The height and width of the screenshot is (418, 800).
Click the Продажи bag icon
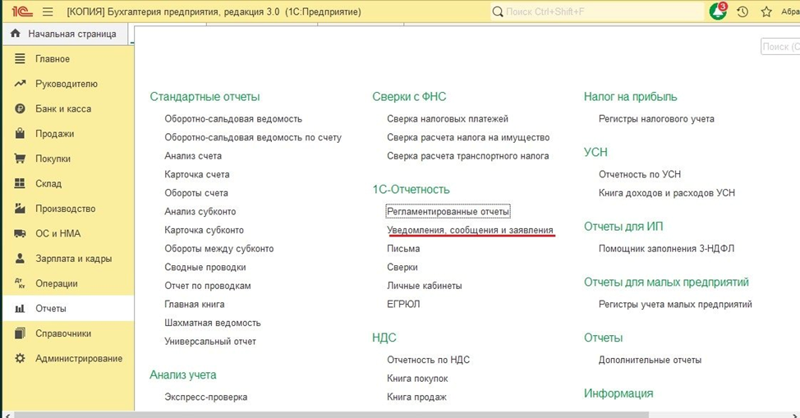[x=20, y=133]
